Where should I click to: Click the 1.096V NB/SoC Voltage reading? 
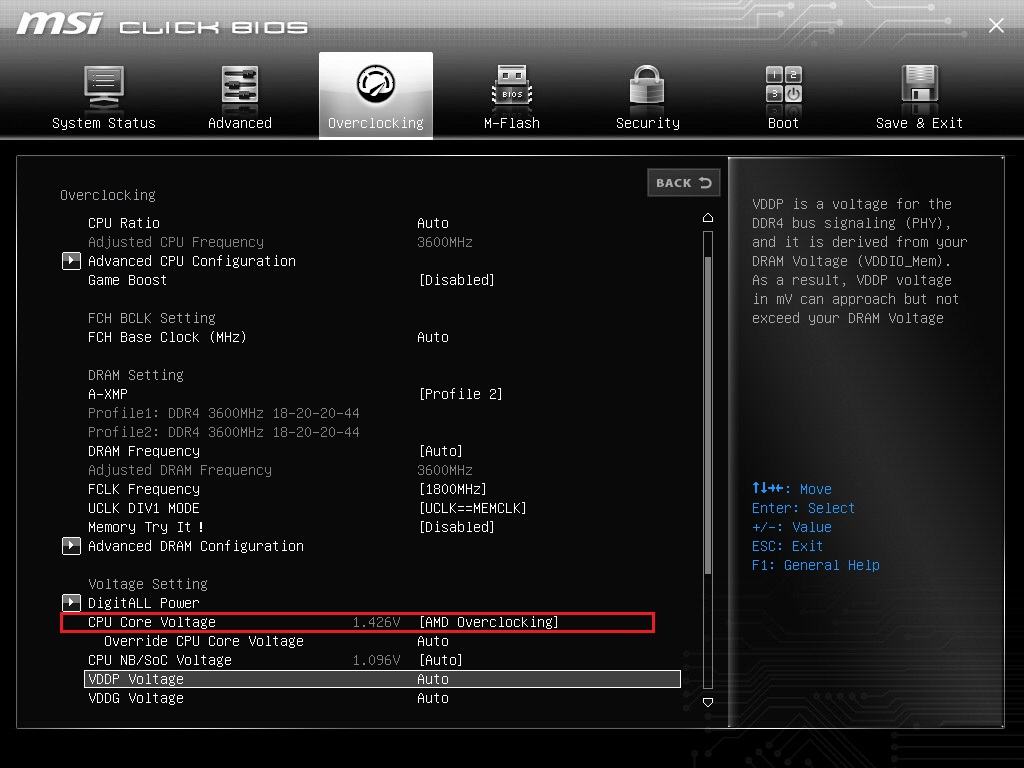376,660
